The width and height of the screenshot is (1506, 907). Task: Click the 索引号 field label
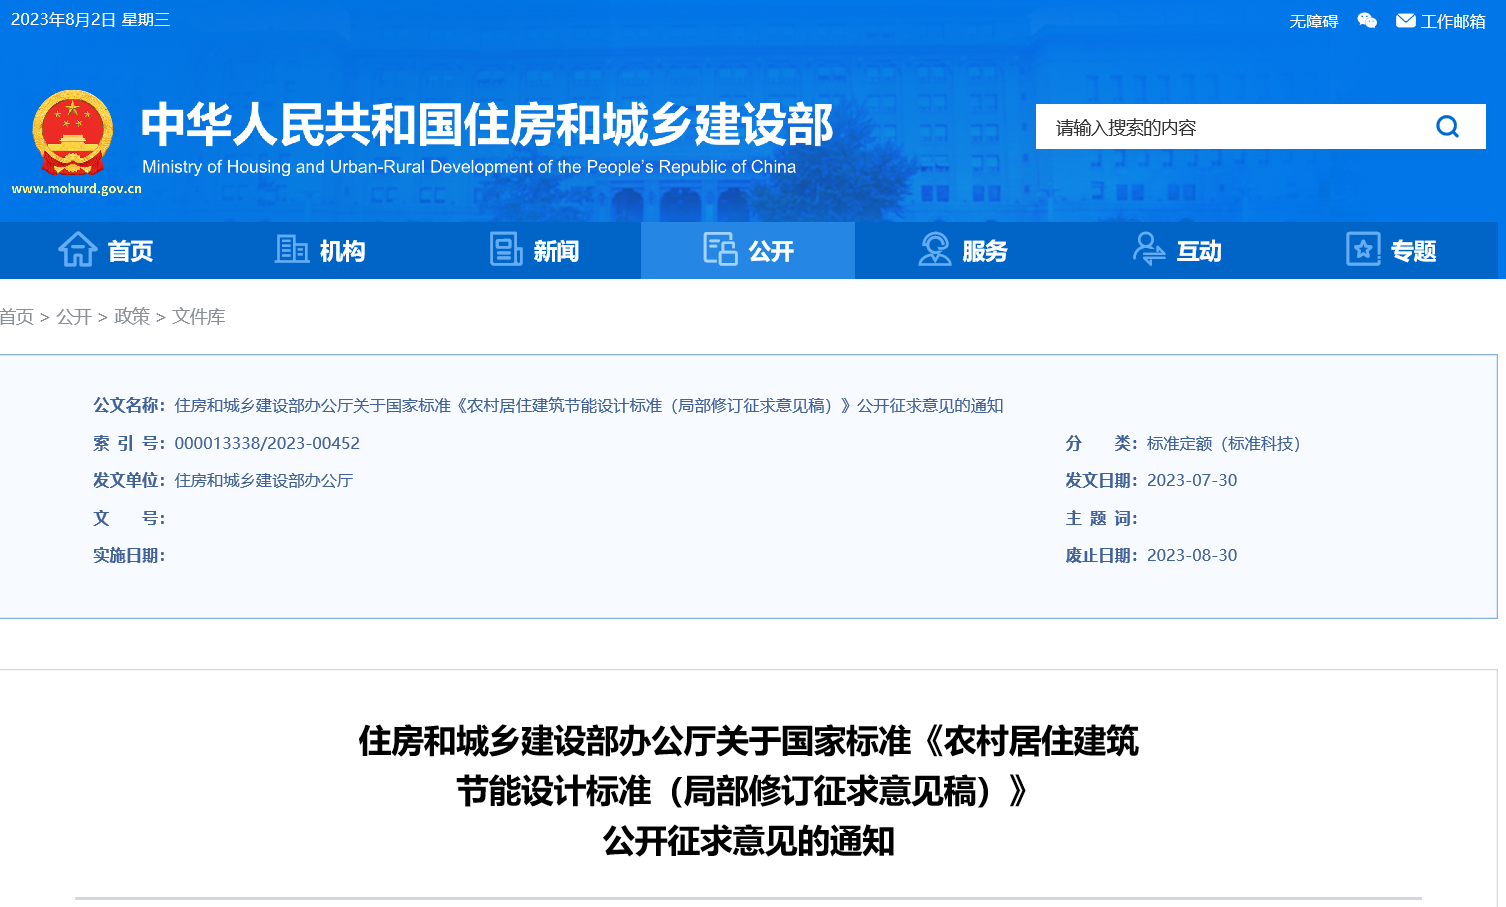click(129, 443)
